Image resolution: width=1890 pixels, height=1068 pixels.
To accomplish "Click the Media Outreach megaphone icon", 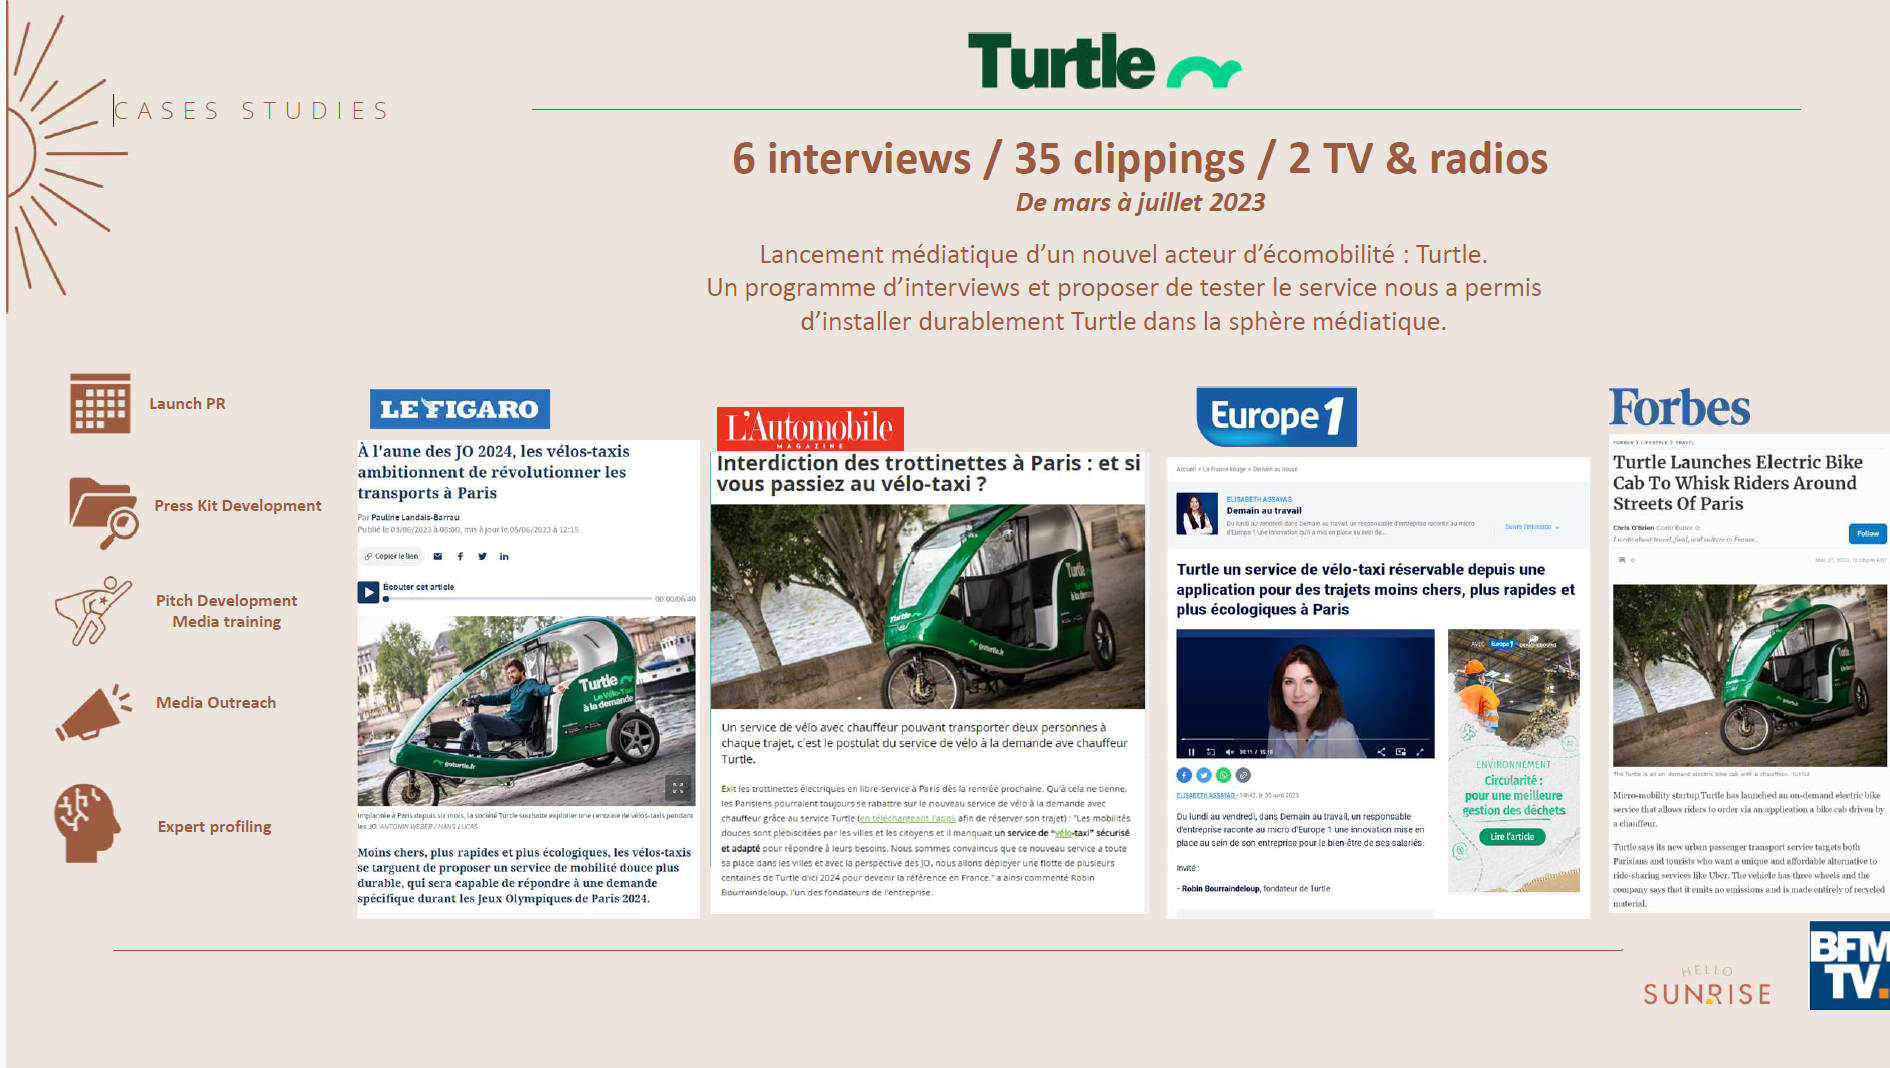I will [94, 713].
